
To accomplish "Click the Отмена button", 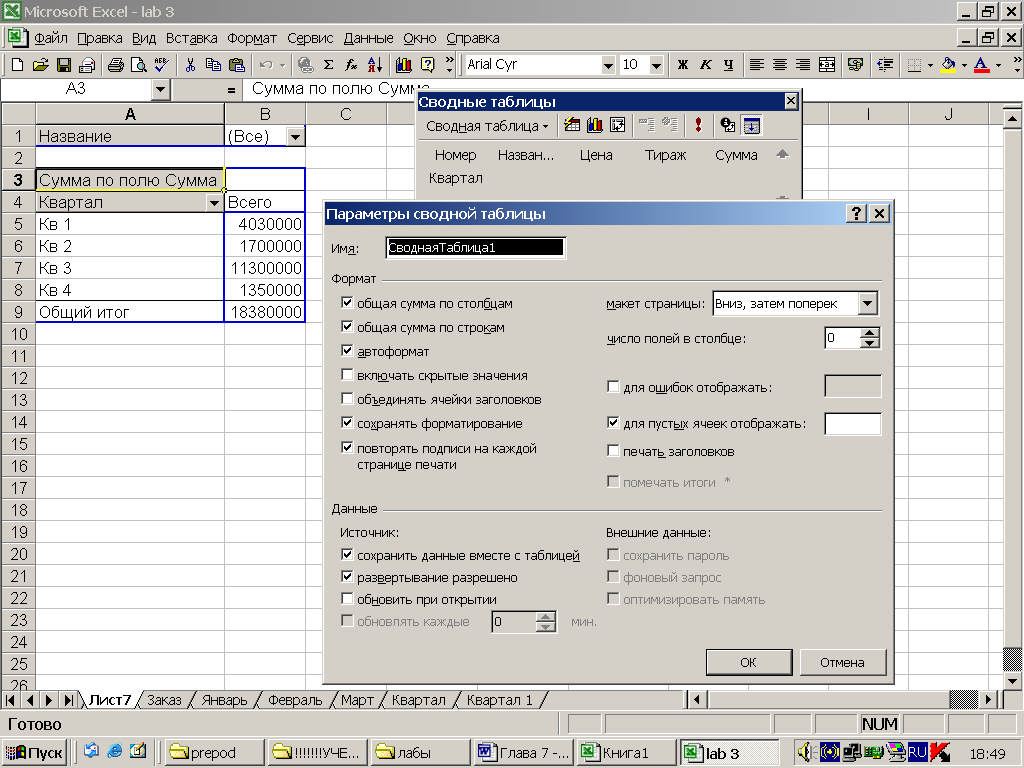I will pyautogui.click(x=842, y=662).
